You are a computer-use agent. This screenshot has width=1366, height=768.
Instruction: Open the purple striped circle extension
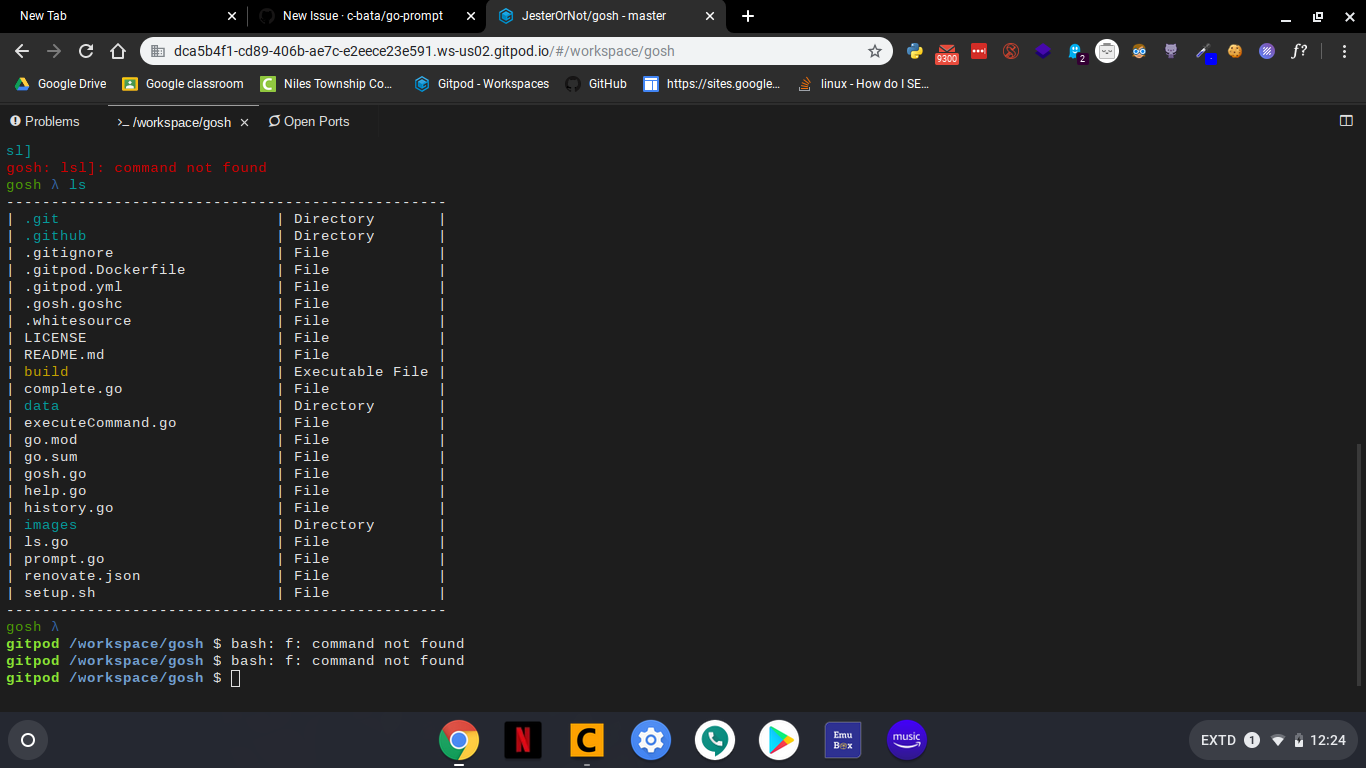(x=1267, y=51)
